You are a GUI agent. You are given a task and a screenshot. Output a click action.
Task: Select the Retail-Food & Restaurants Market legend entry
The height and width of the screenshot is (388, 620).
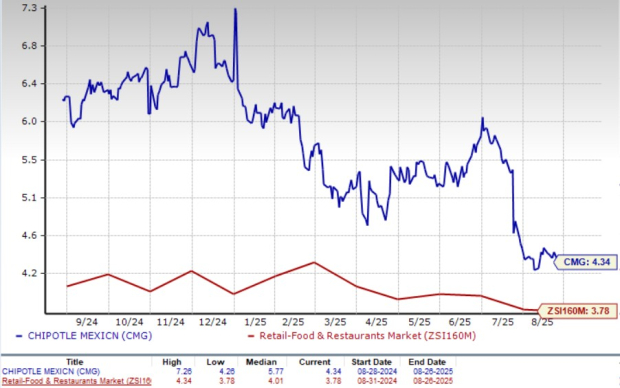point(362,336)
